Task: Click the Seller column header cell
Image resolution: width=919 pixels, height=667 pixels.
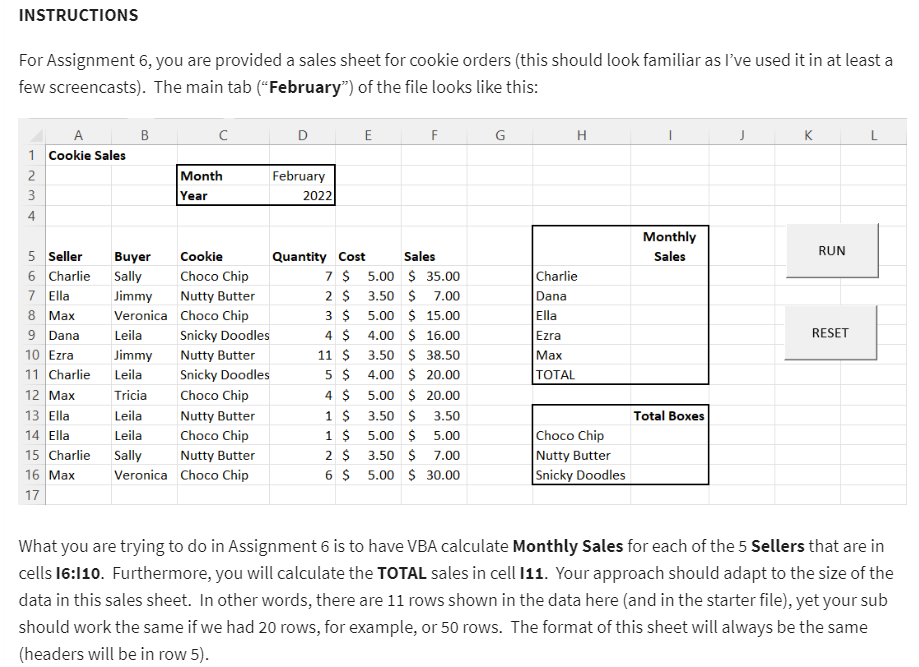Action: pyautogui.click(x=78, y=255)
